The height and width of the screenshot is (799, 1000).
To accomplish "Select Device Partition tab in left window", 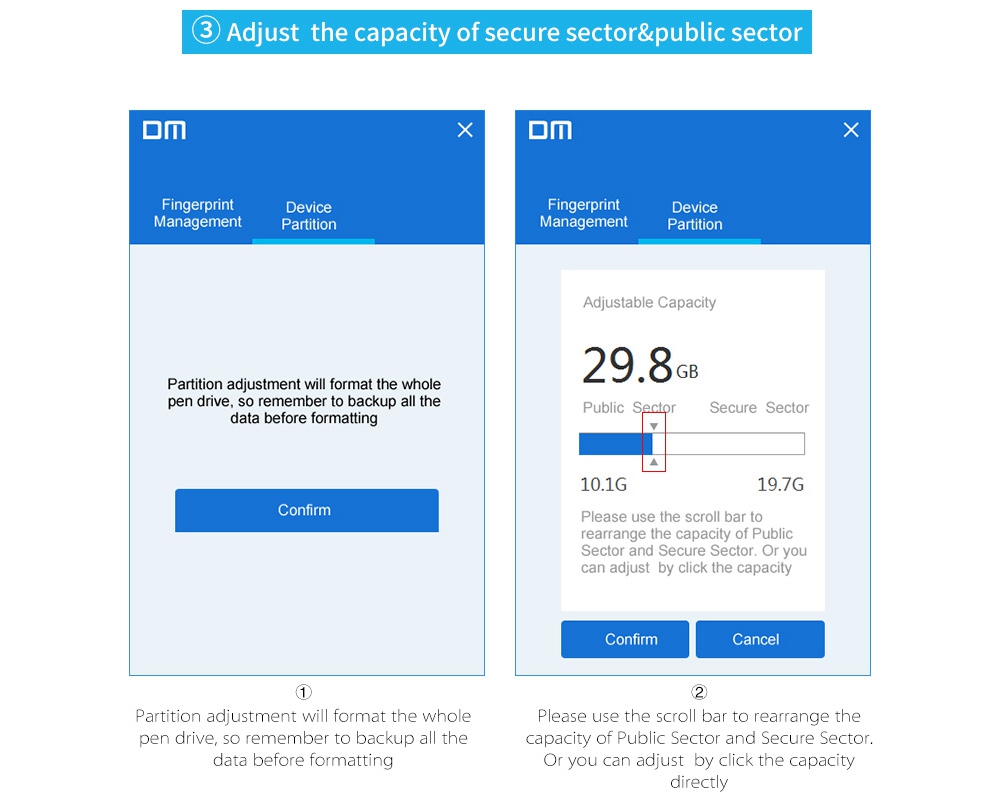I will [x=309, y=216].
